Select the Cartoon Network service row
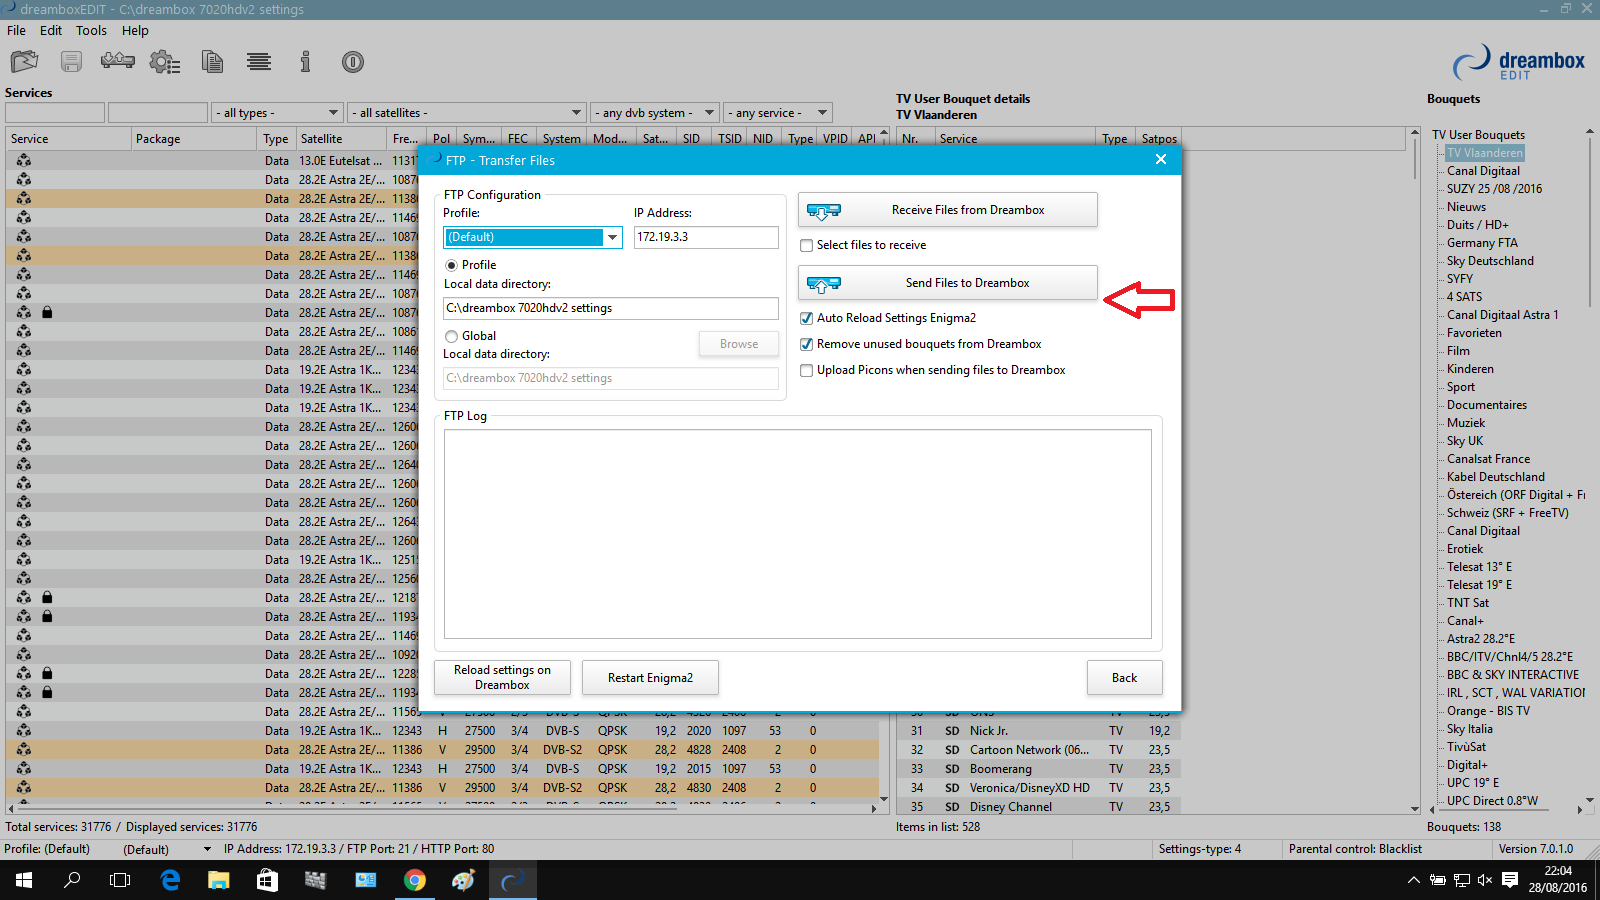1600x900 pixels. [1038, 750]
